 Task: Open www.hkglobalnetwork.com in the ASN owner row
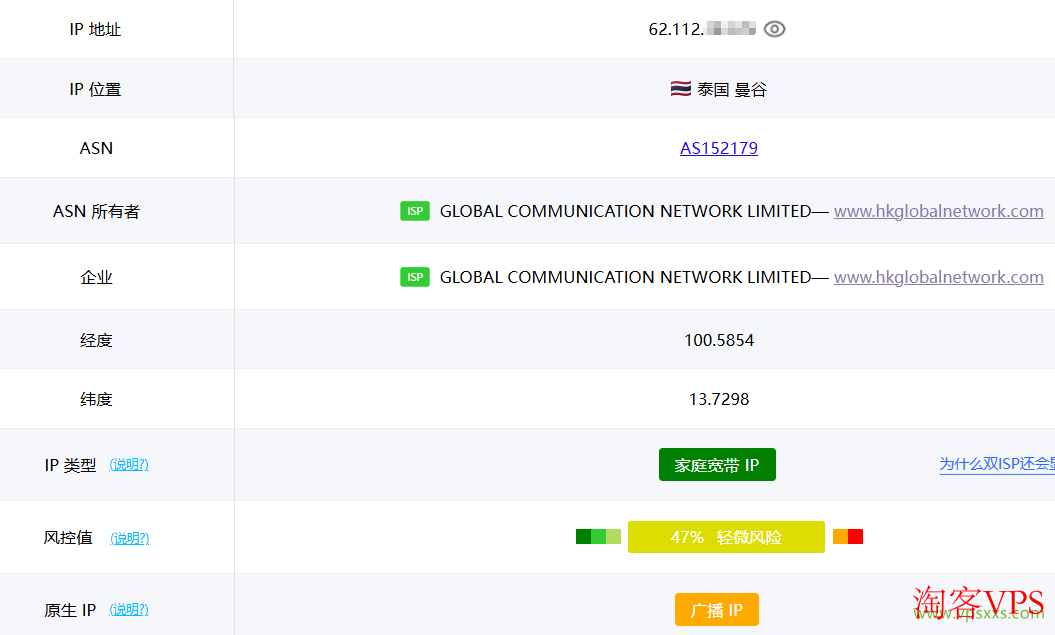pyautogui.click(x=938, y=211)
